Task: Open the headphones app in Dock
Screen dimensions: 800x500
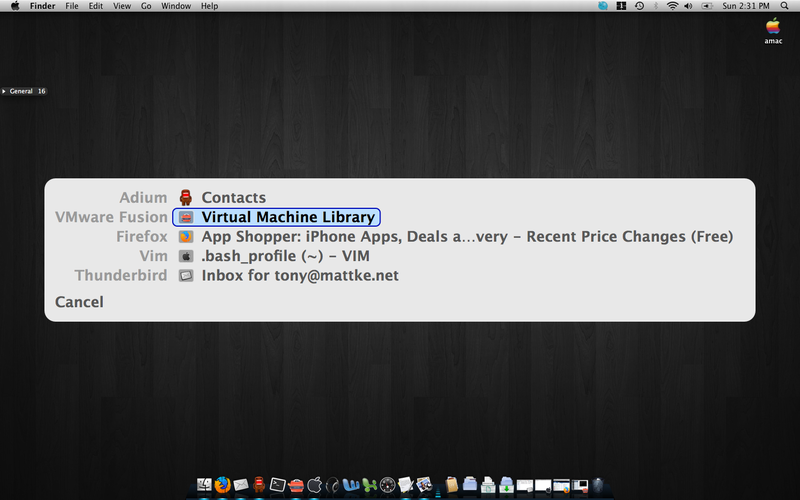Action: 333,485
